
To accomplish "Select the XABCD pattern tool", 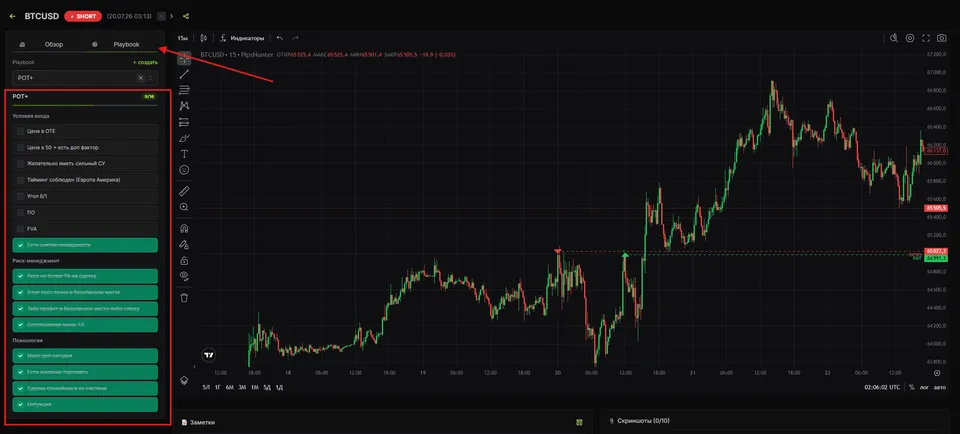I will pos(184,106).
